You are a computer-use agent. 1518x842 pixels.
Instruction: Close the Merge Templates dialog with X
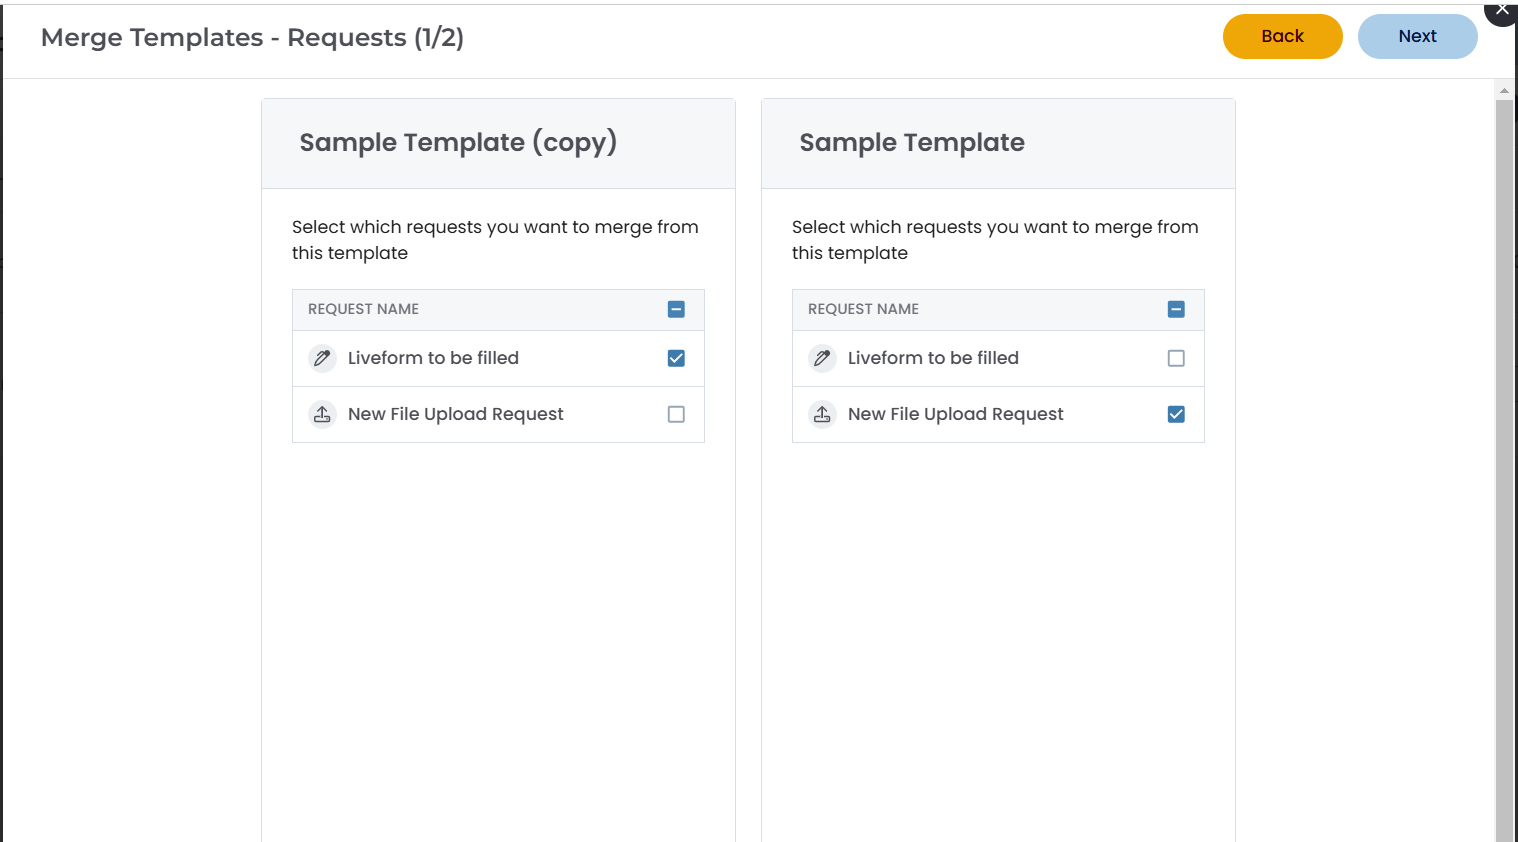tap(1501, 9)
